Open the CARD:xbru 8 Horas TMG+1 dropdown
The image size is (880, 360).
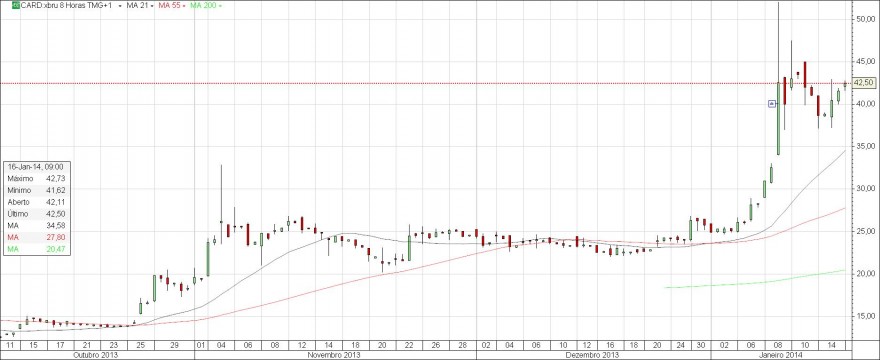click(120, 6)
